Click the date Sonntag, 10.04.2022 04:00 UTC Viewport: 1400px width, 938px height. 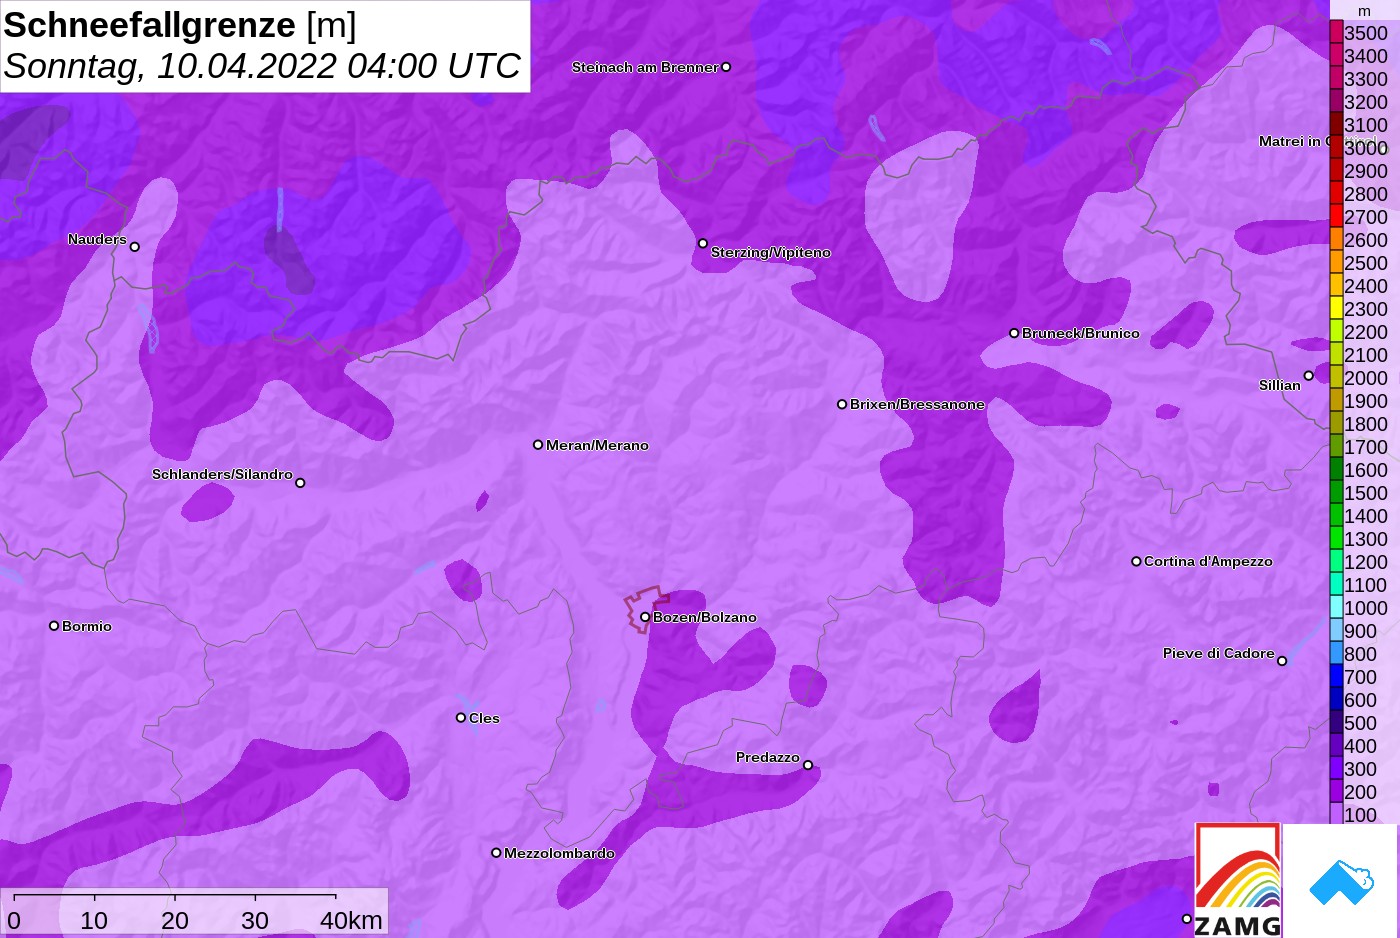coord(262,66)
